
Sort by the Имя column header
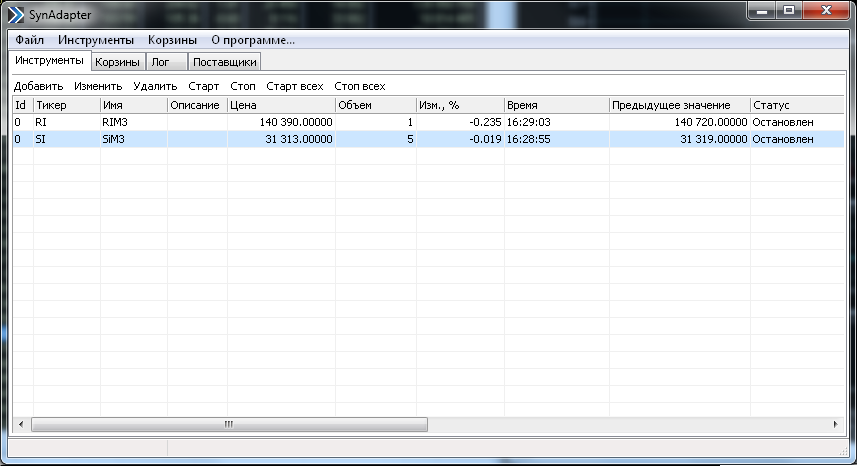coord(134,105)
